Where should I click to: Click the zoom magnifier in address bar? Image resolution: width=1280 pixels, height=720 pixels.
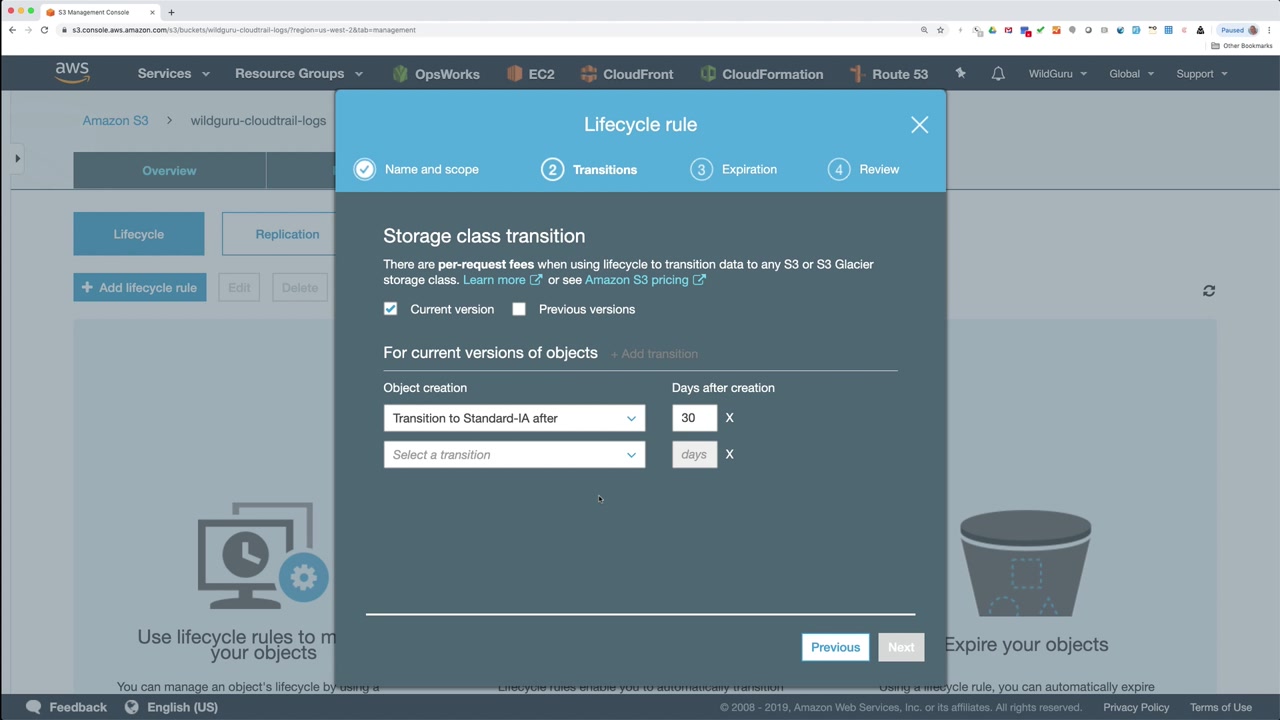[924, 30]
